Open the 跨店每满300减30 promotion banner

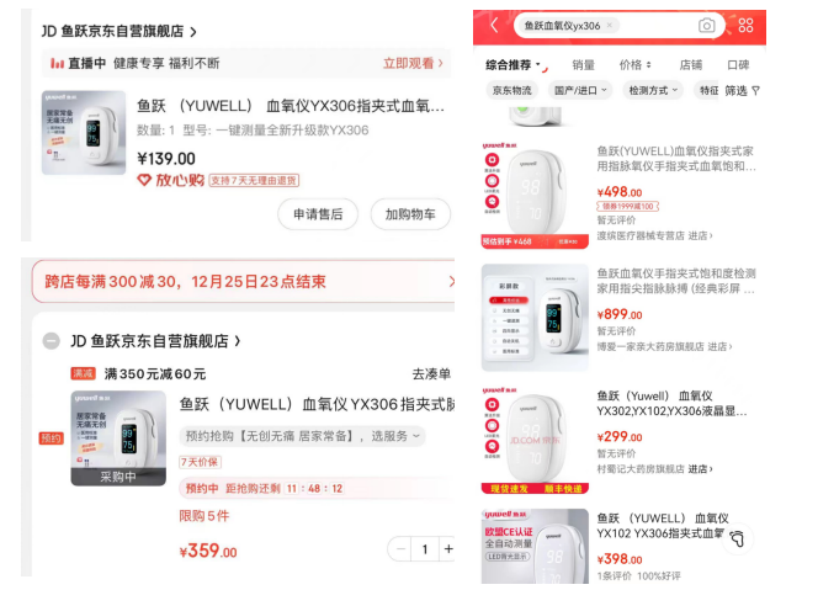click(x=243, y=282)
